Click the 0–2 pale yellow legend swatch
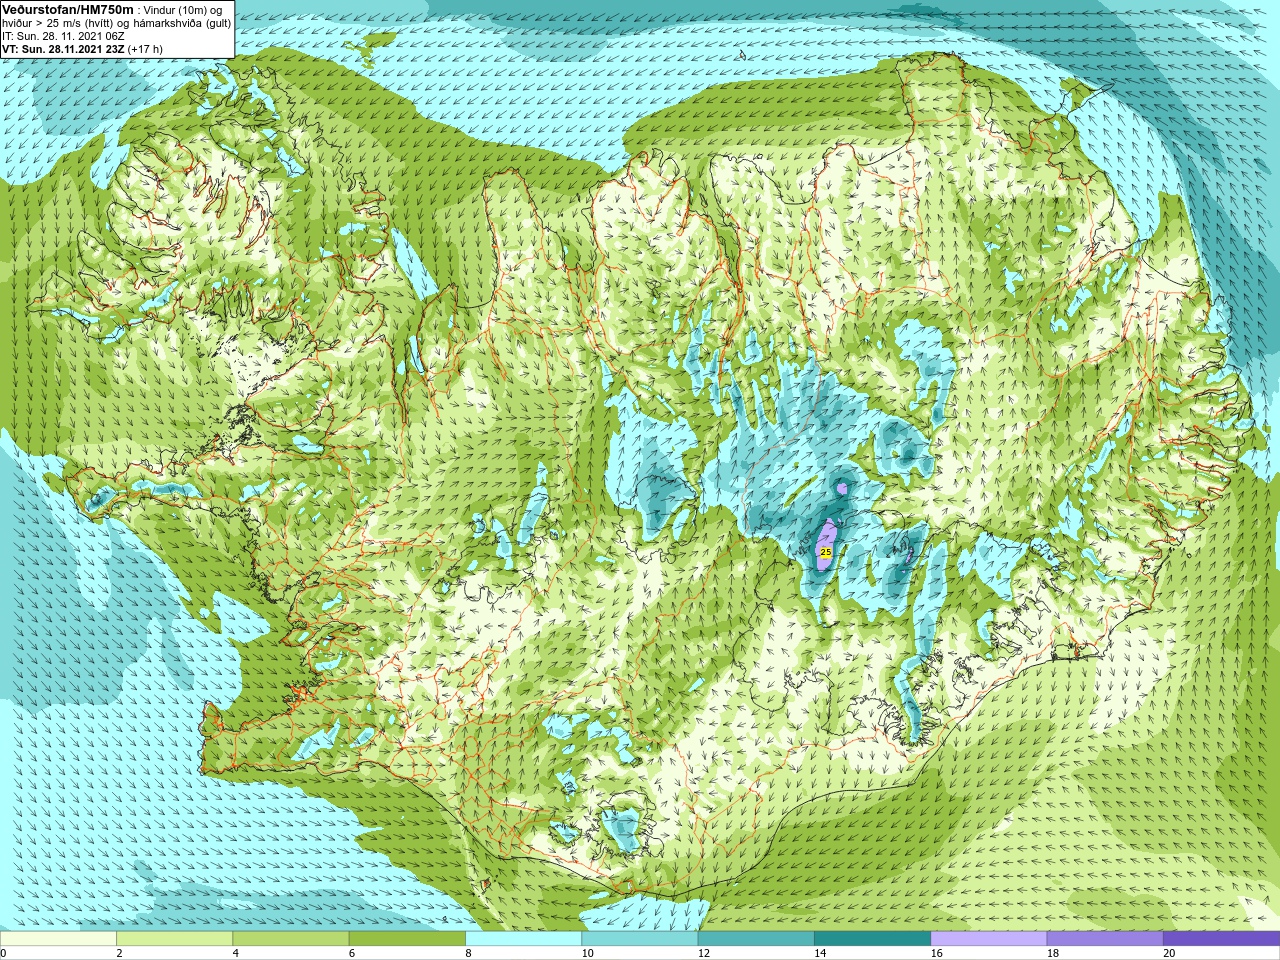Image resolution: width=1280 pixels, height=960 pixels. coord(58,939)
